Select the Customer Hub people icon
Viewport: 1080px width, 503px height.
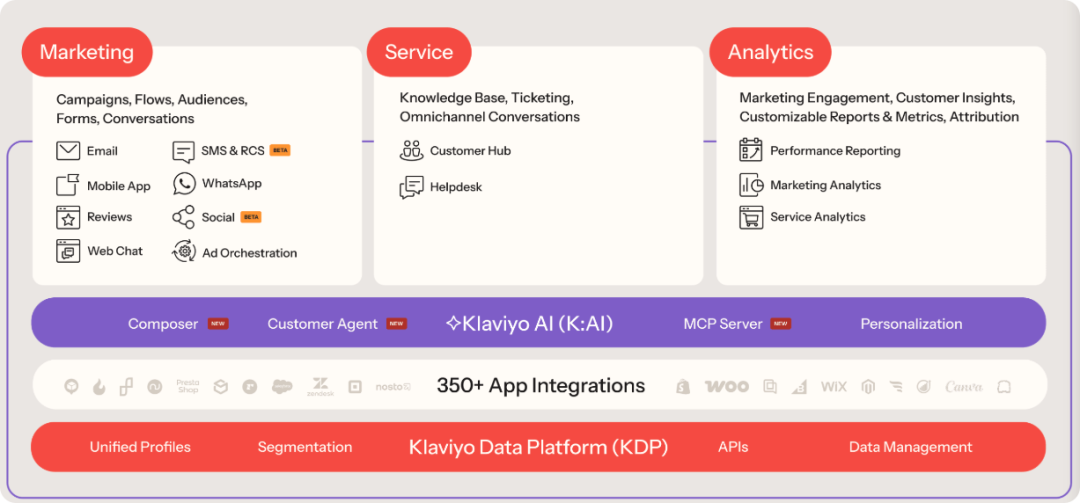click(x=411, y=150)
